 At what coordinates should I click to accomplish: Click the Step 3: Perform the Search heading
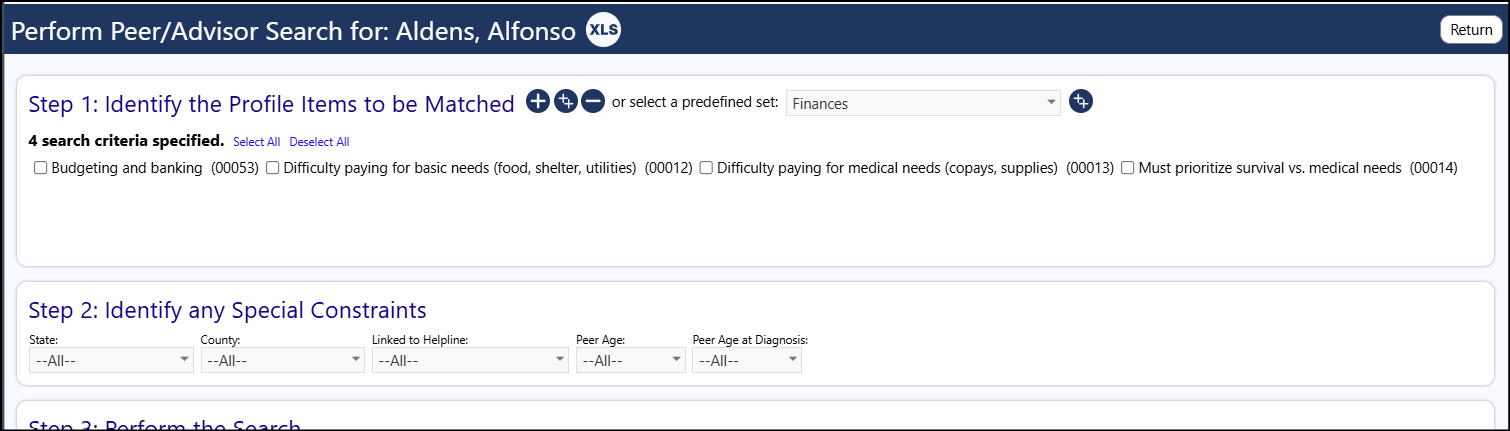click(165, 424)
